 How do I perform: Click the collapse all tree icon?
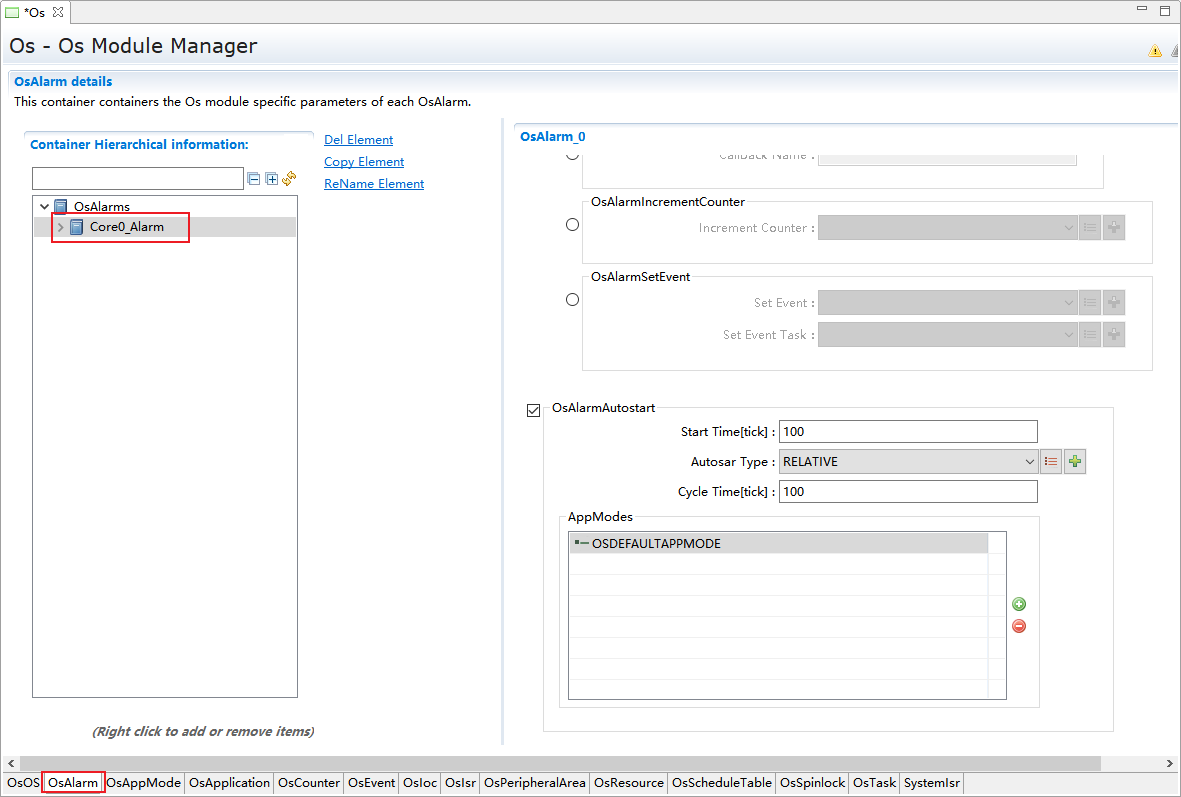click(x=254, y=179)
